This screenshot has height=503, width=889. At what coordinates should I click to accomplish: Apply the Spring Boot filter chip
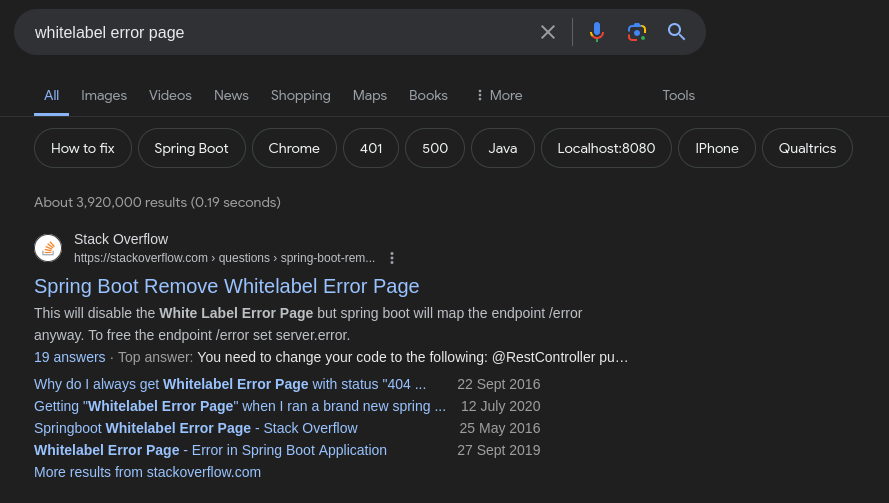click(x=192, y=148)
